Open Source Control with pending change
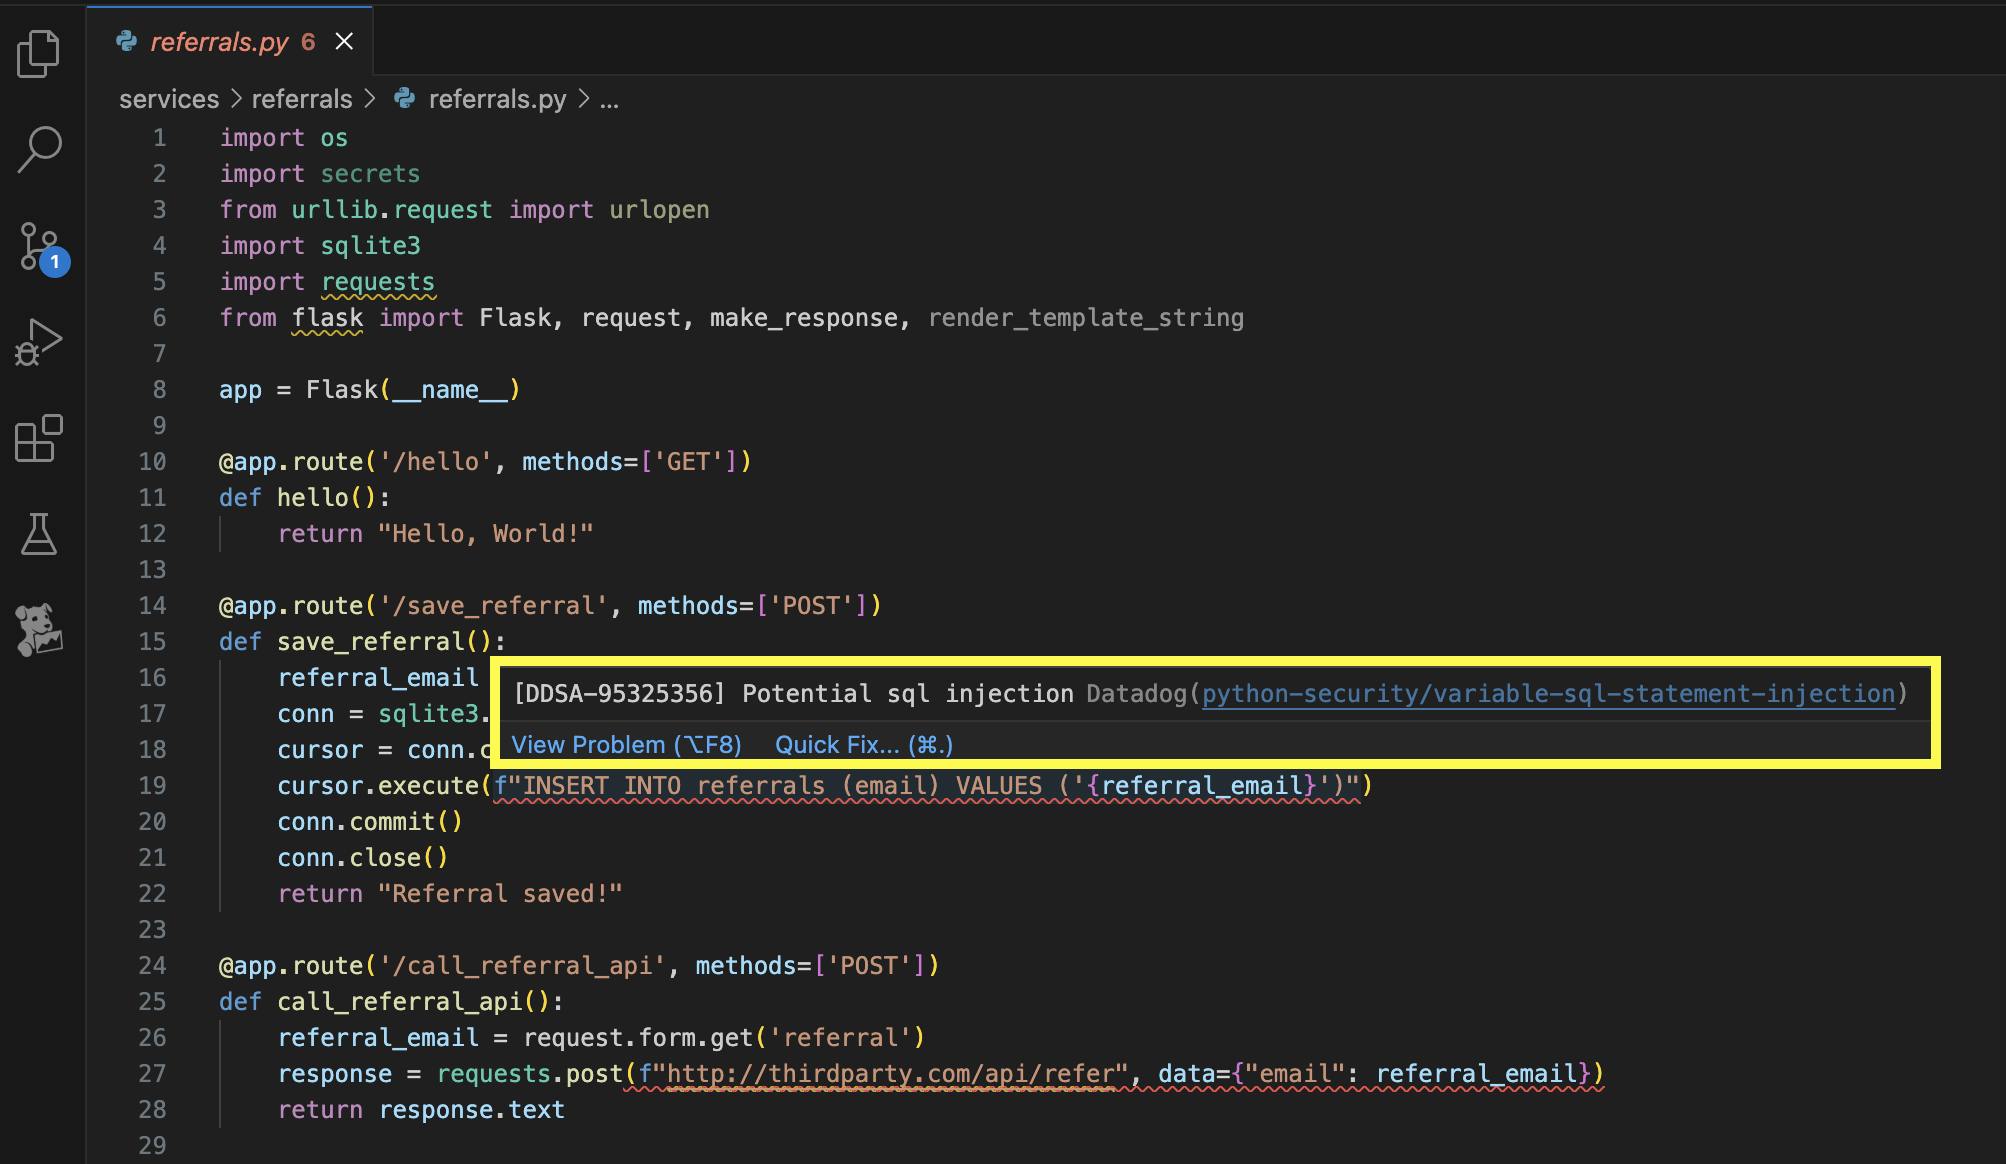Image resolution: width=2006 pixels, height=1164 pixels. coord(38,245)
